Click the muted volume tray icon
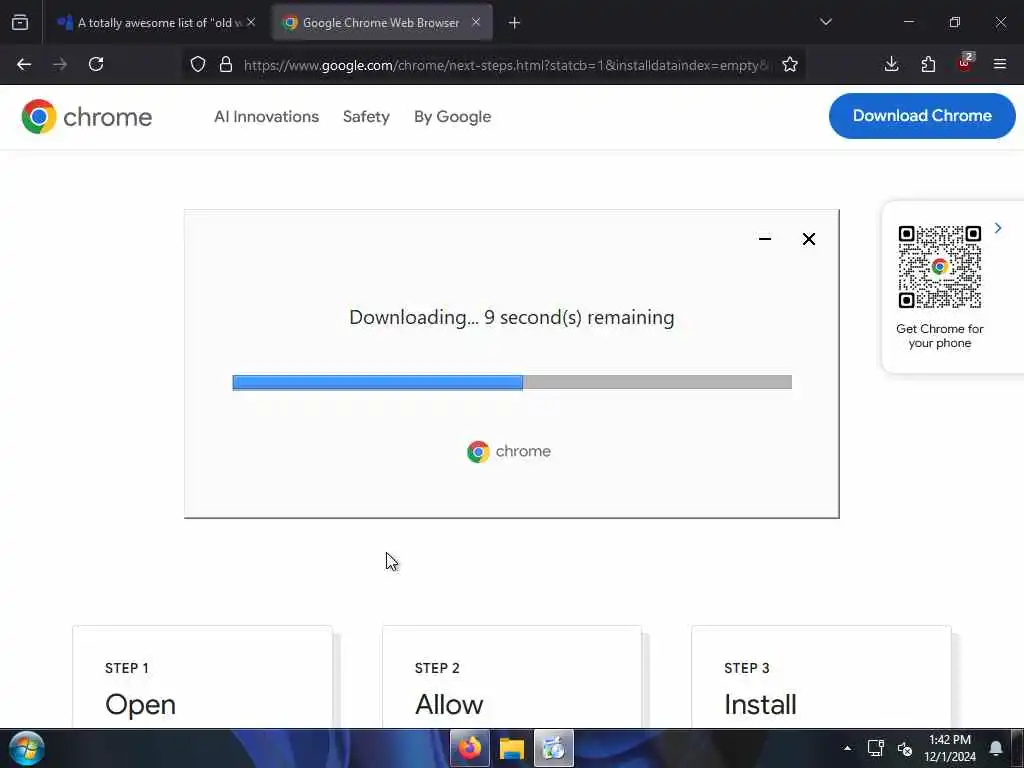Viewport: 1024px width, 768px height. [904, 748]
